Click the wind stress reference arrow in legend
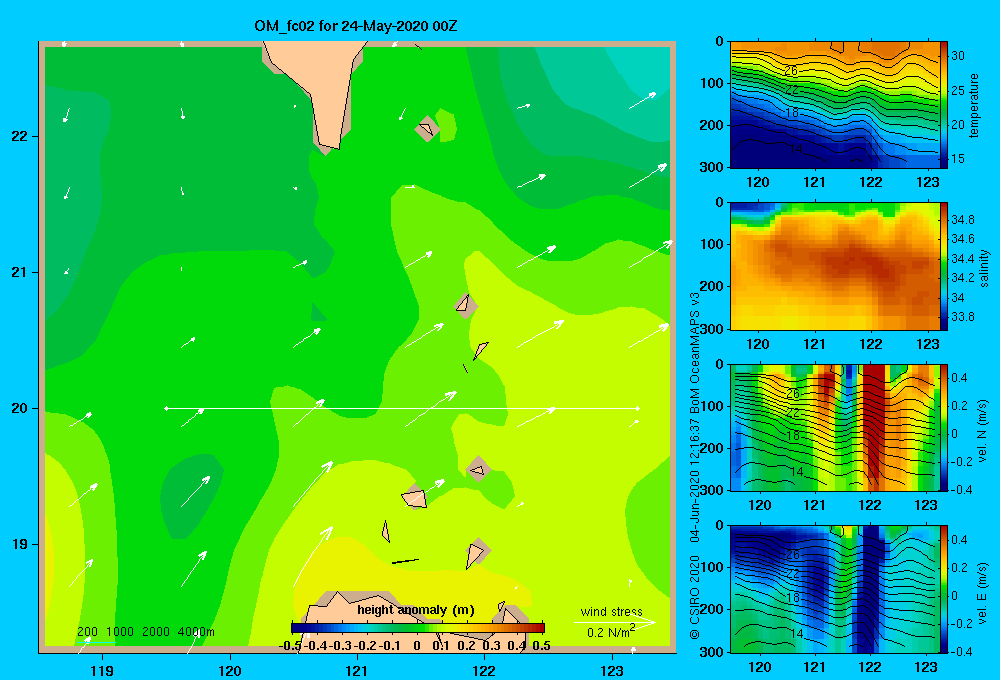 click(615, 622)
